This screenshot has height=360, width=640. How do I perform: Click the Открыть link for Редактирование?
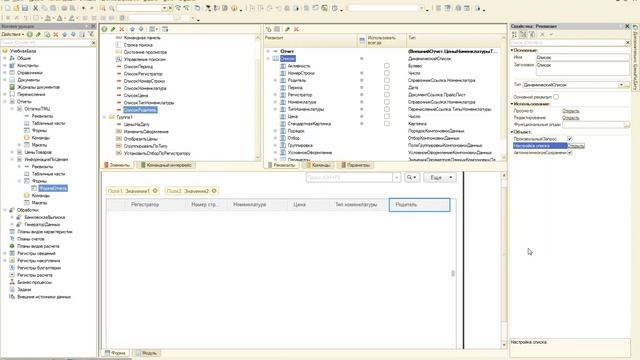pos(571,118)
